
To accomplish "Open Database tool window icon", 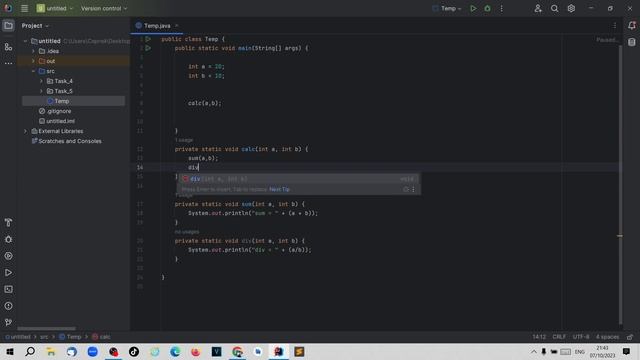I will coord(631,42).
